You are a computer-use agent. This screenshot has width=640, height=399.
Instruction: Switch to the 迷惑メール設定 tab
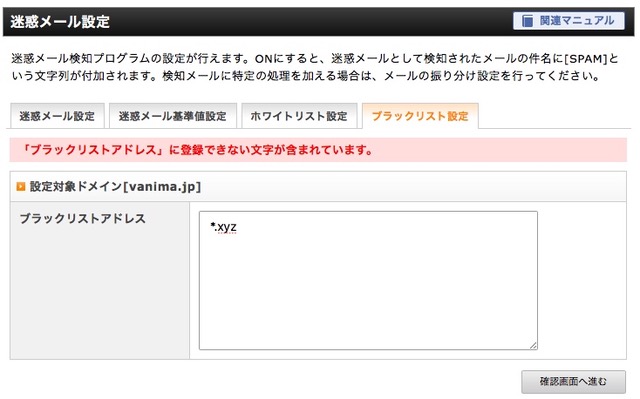(57, 116)
